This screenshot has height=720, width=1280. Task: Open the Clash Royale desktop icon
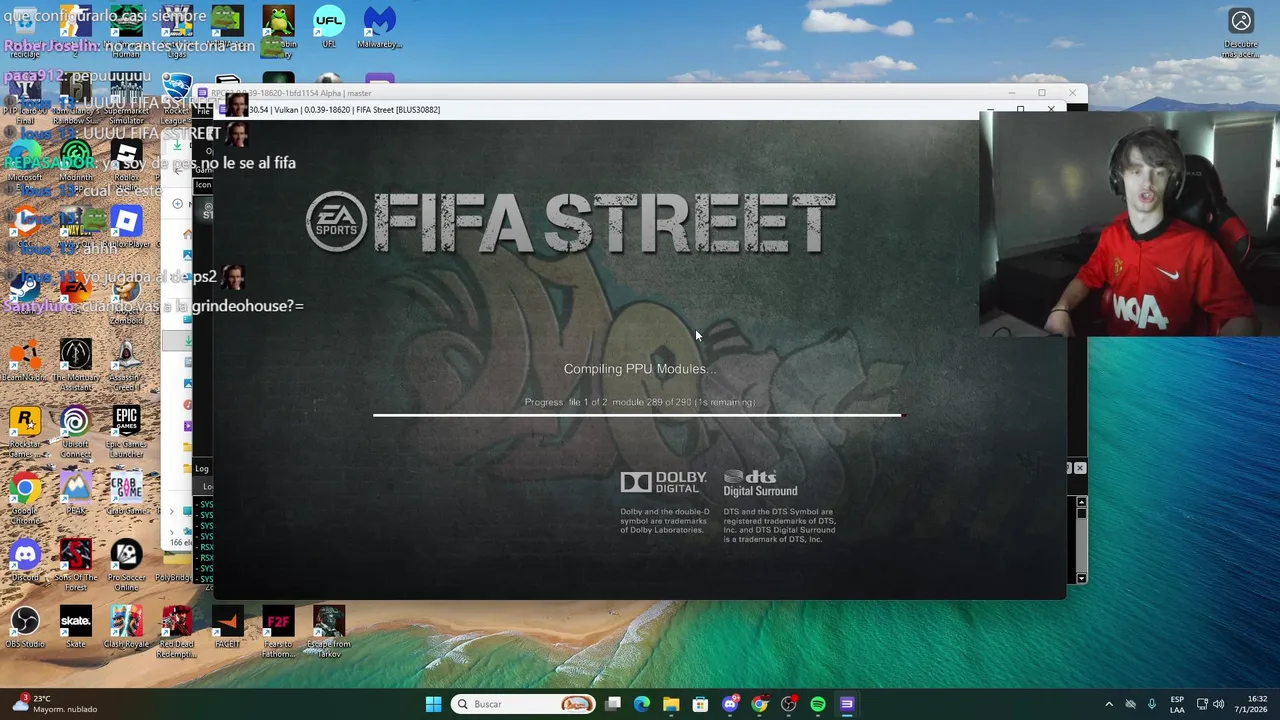point(126,627)
